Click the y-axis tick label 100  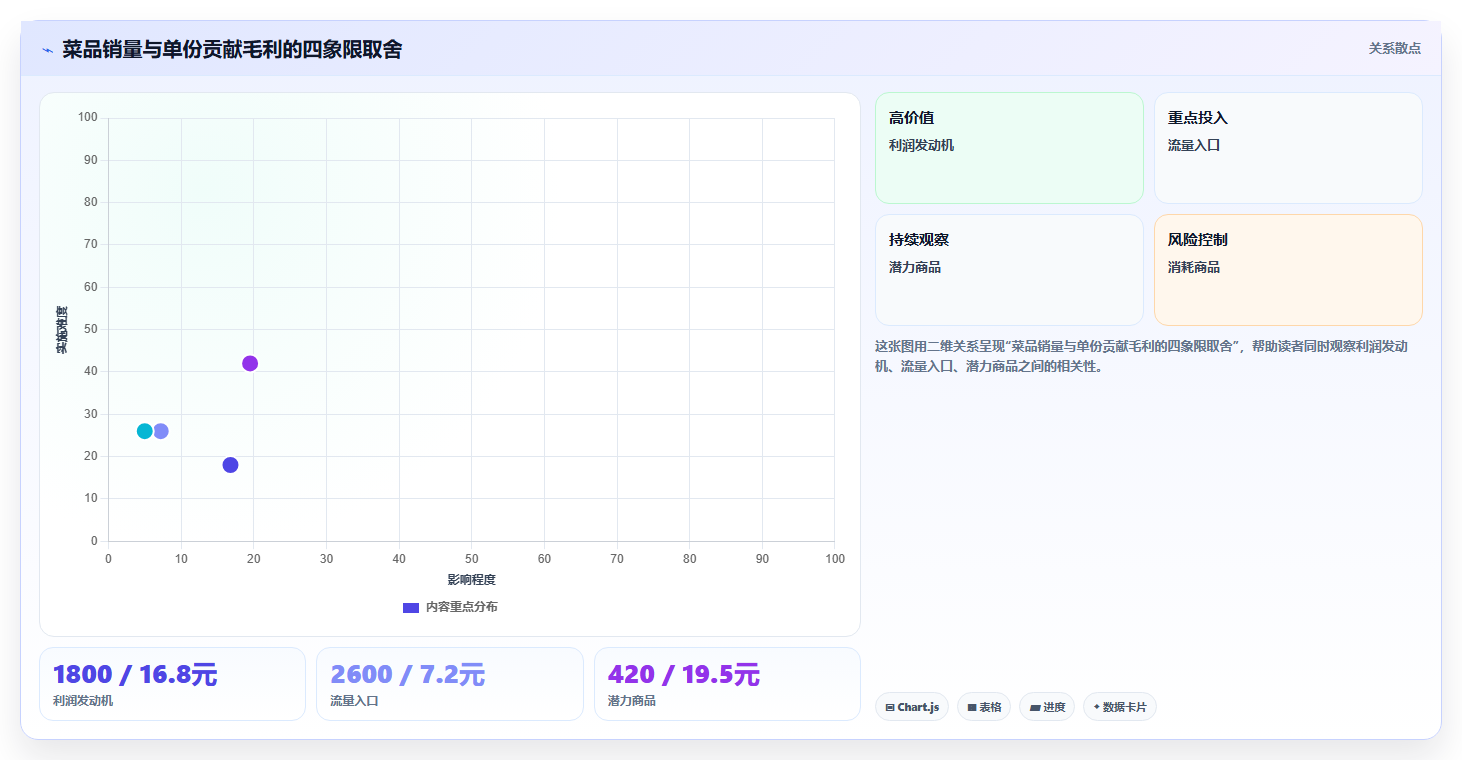[87, 118]
